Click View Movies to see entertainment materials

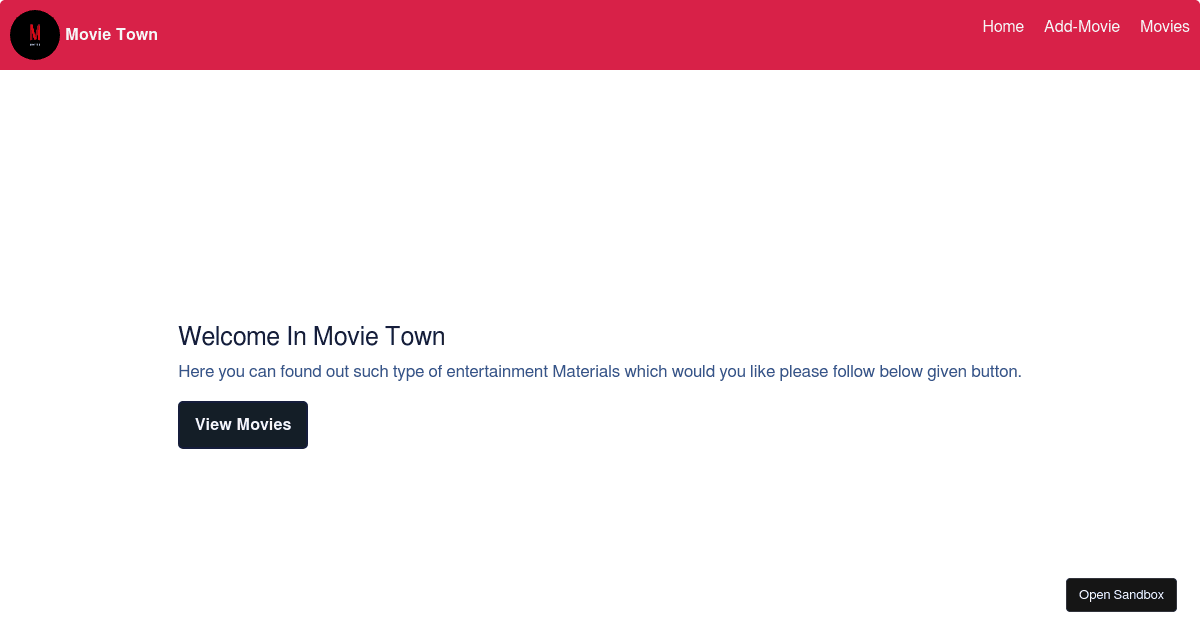point(242,424)
